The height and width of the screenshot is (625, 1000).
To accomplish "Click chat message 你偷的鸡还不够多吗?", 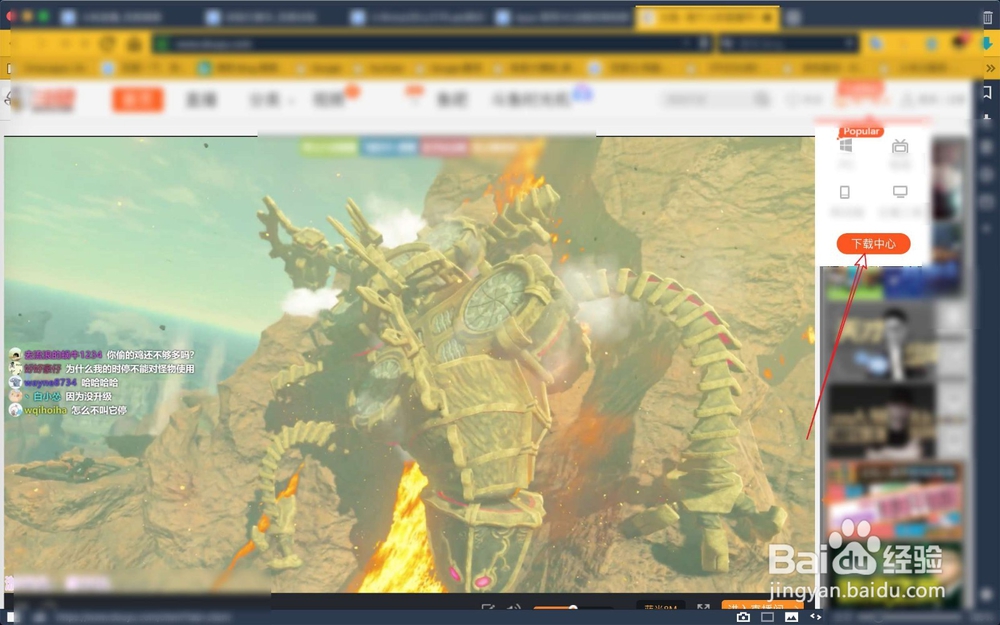I will click(x=151, y=355).
